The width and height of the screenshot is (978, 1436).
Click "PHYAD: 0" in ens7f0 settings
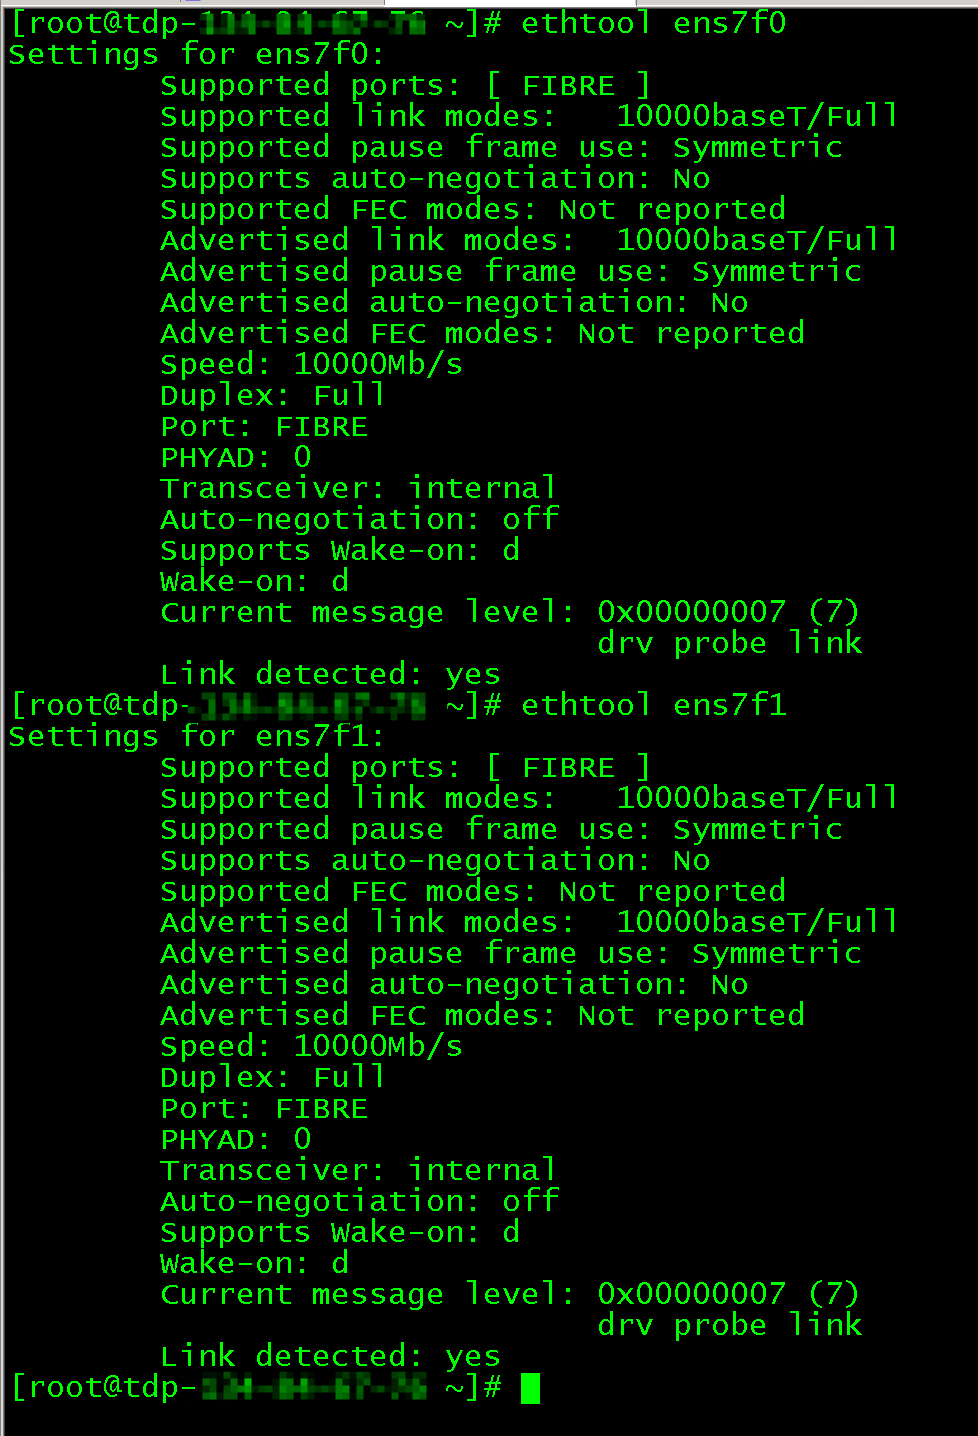236,457
